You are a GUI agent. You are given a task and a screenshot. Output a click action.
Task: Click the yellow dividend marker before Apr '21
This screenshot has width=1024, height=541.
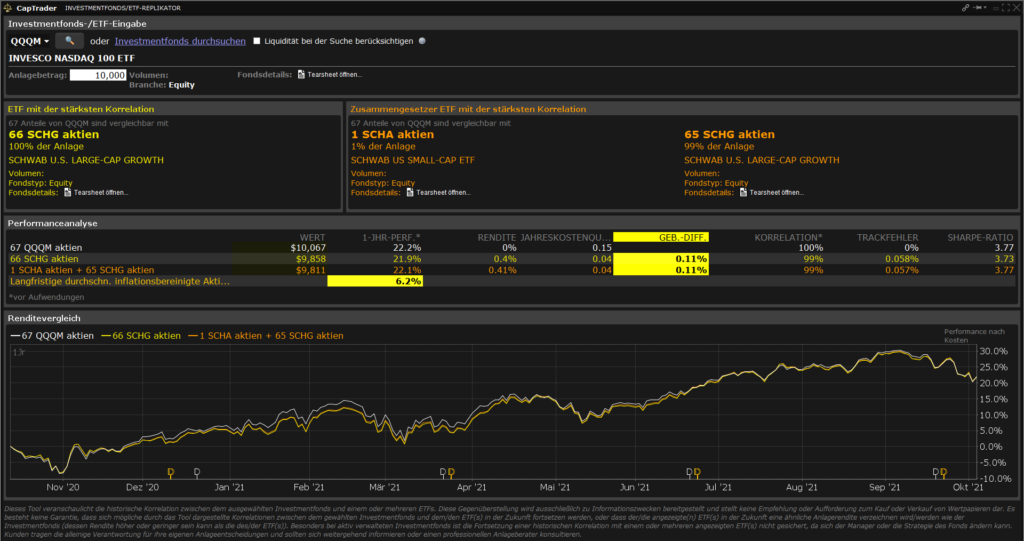coord(451,472)
